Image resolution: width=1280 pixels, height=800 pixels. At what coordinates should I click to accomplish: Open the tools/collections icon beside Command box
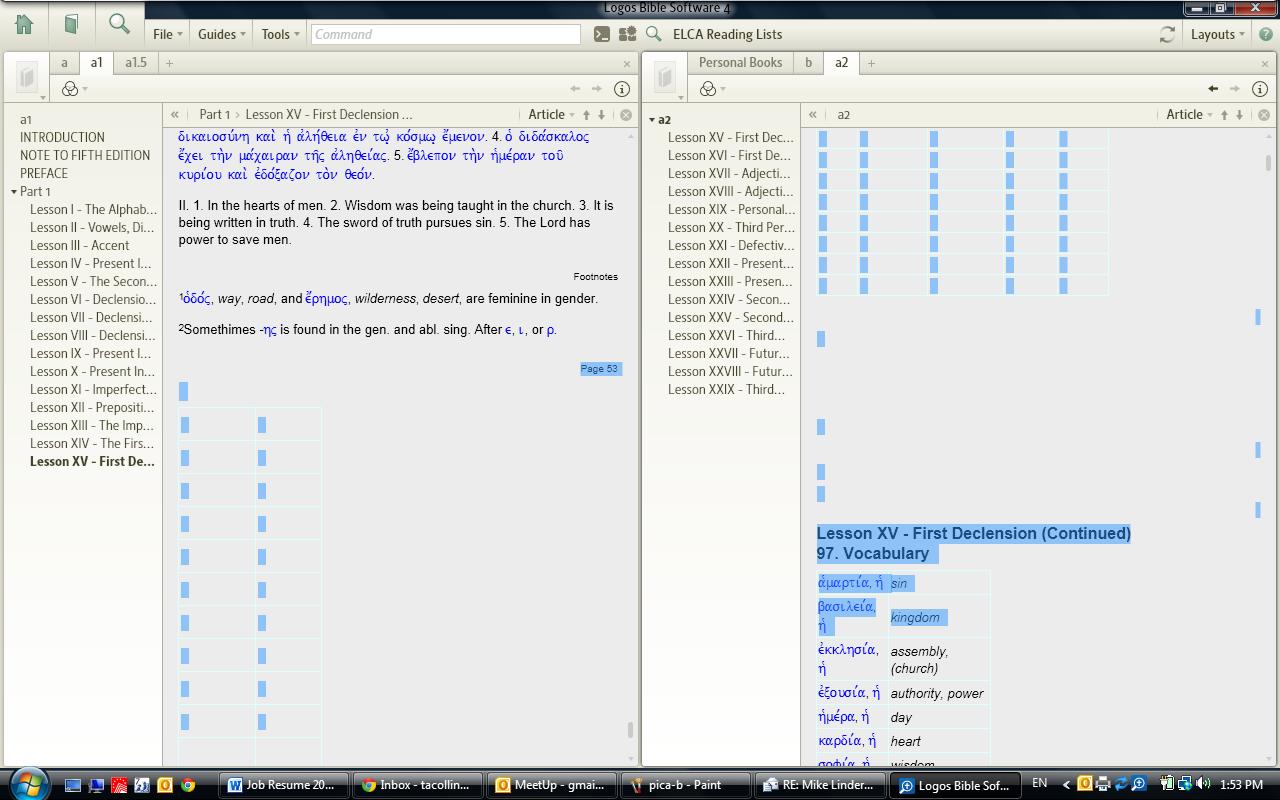[628, 34]
